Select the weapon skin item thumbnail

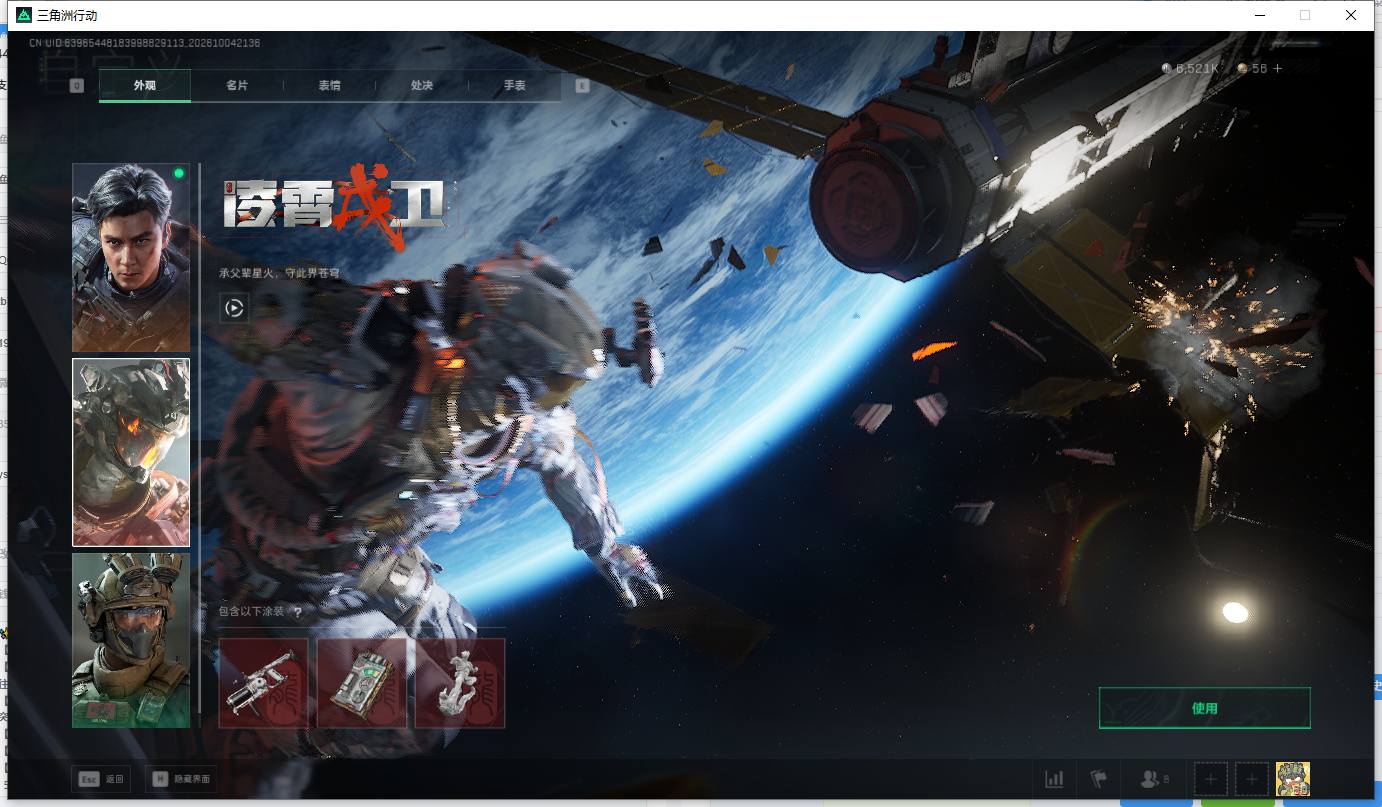tap(263, 683)
